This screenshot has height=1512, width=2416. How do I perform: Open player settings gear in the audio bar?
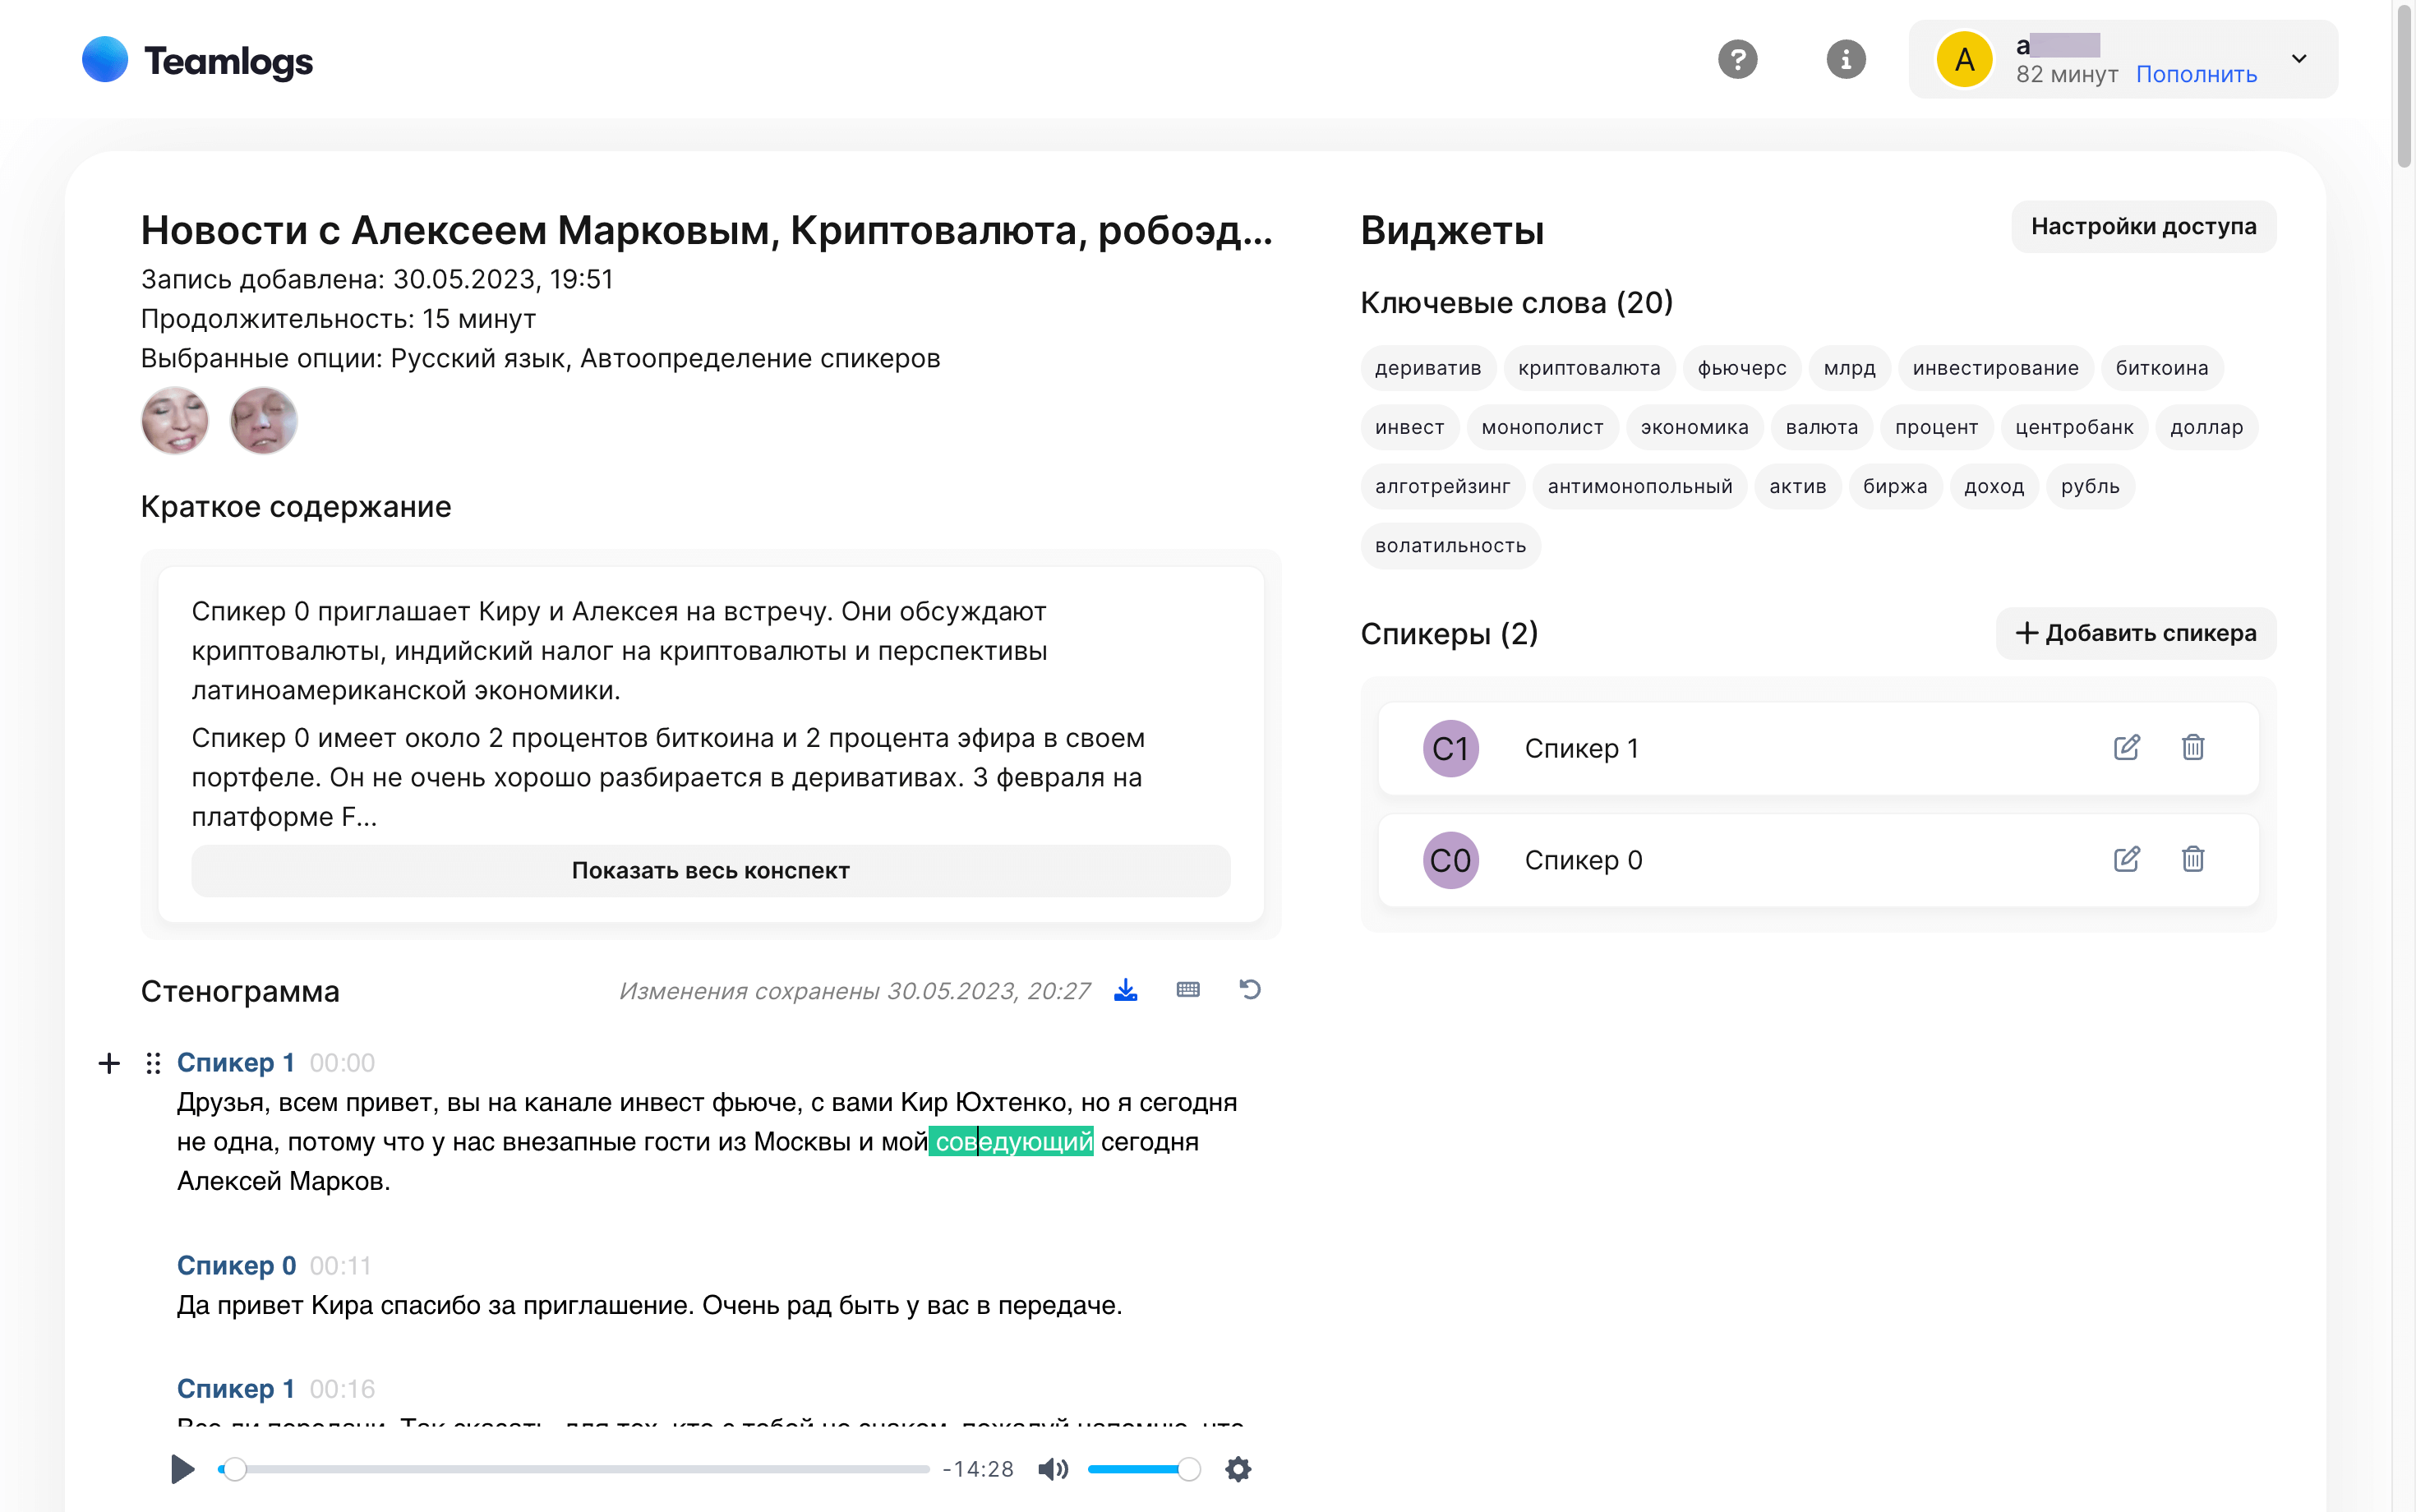pos(1238,1469)
